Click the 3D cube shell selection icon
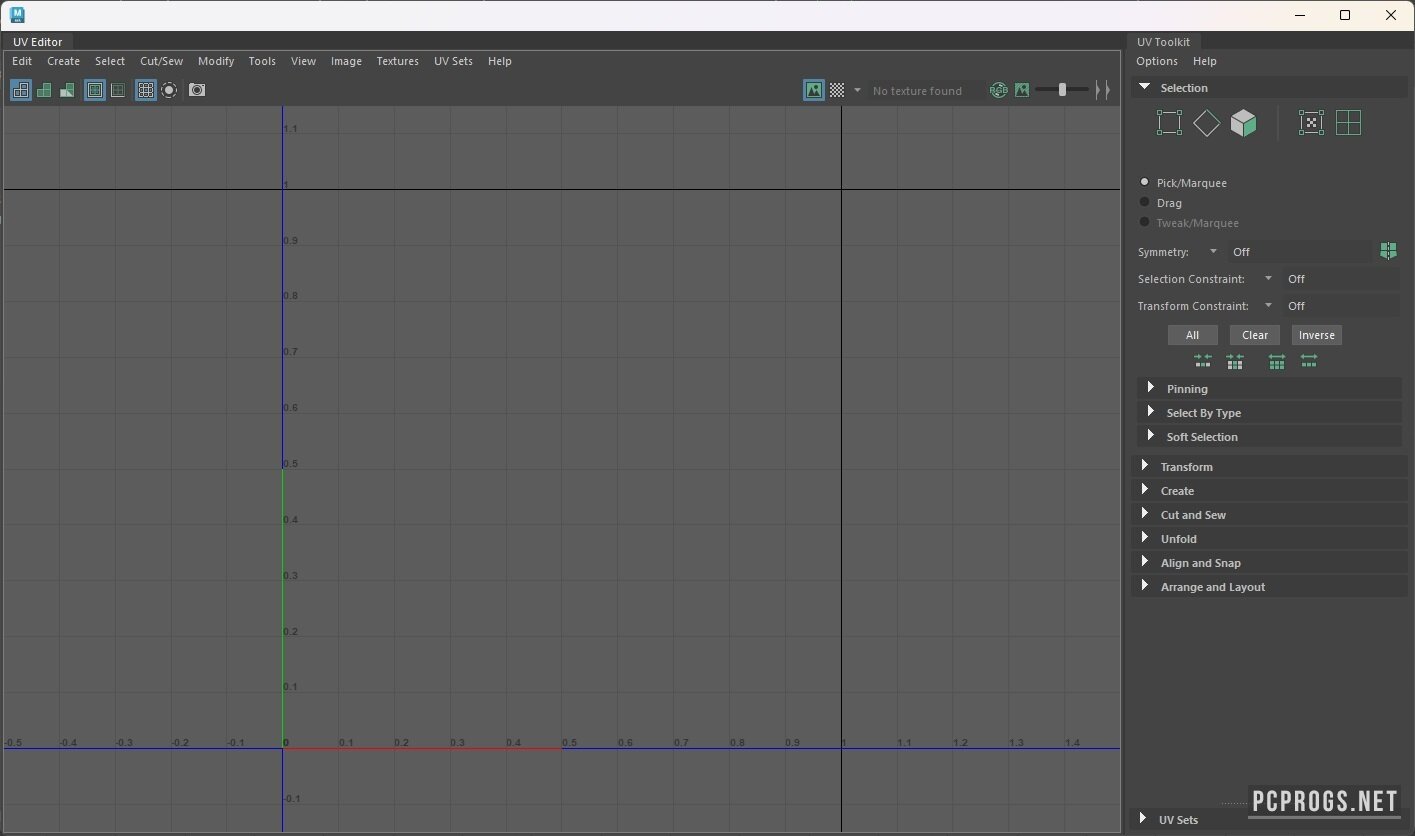 (1243, 123)
